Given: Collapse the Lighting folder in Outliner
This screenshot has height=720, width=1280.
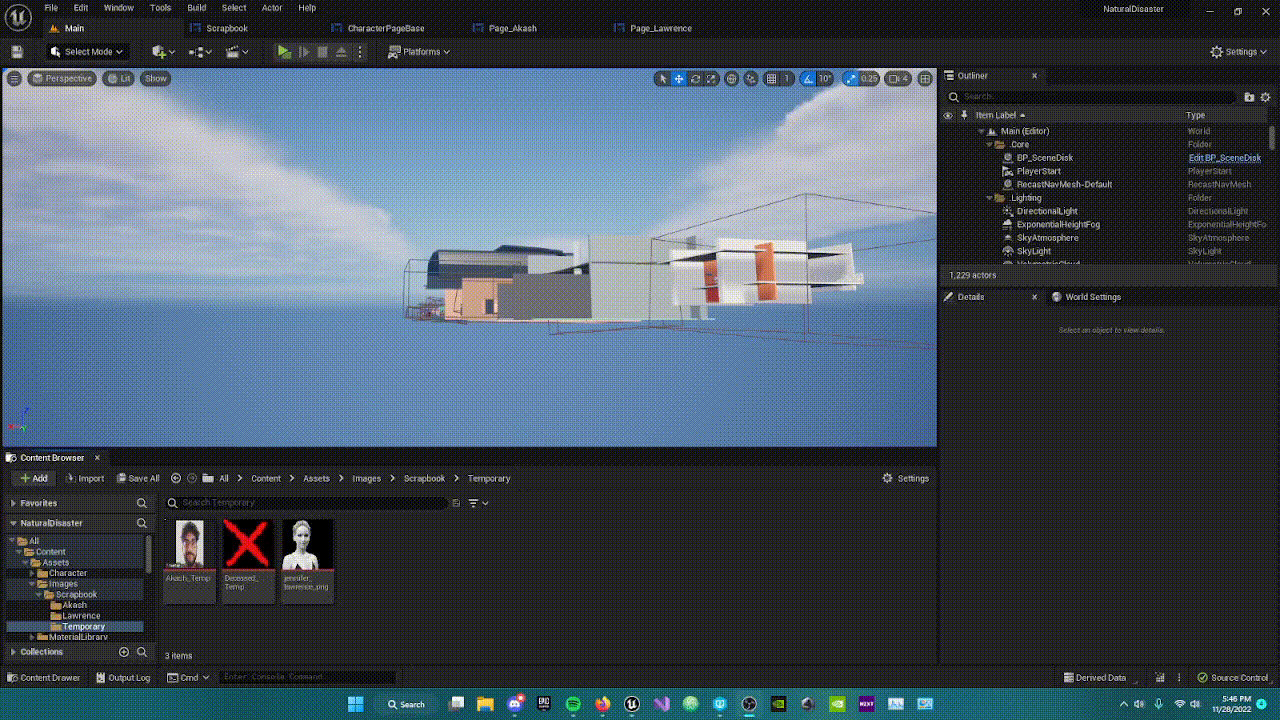Looking at the screenshot, I should (x=990, y=198).
